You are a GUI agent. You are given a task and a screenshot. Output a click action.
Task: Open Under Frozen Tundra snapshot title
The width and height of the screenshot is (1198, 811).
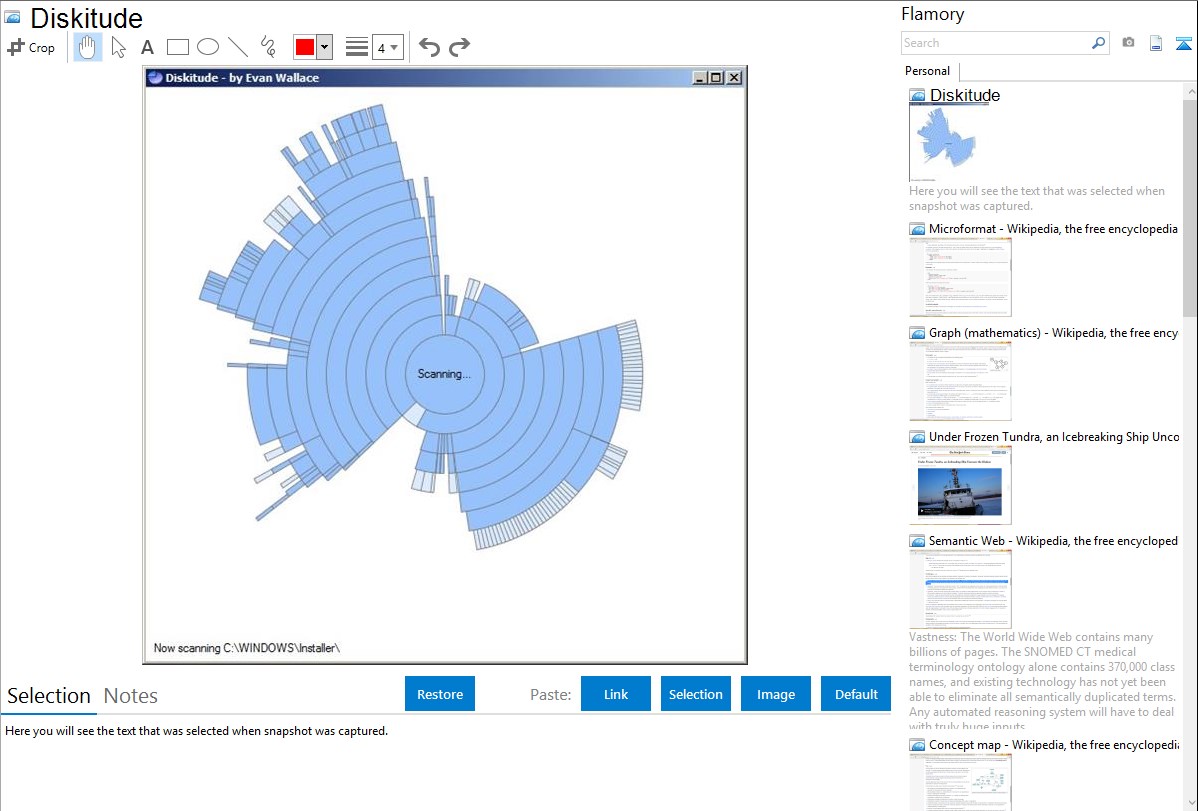(x=1054, y=437)
